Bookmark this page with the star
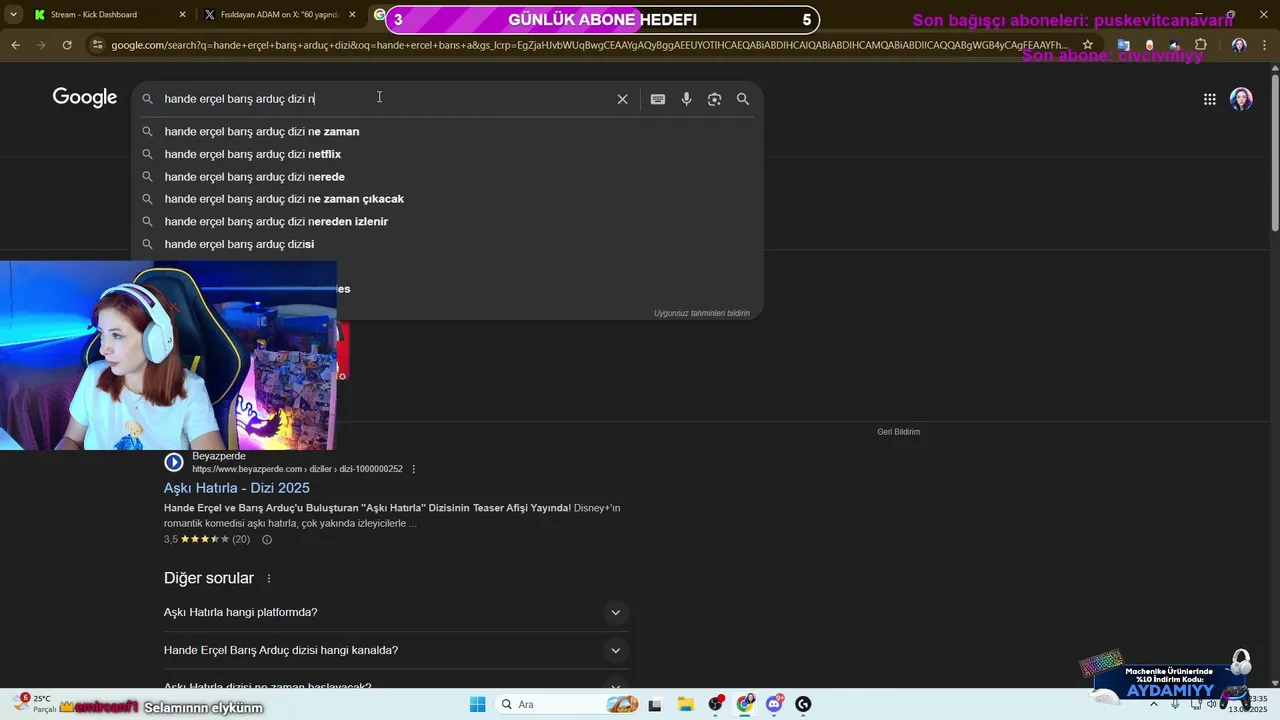 coord(1087,45)
